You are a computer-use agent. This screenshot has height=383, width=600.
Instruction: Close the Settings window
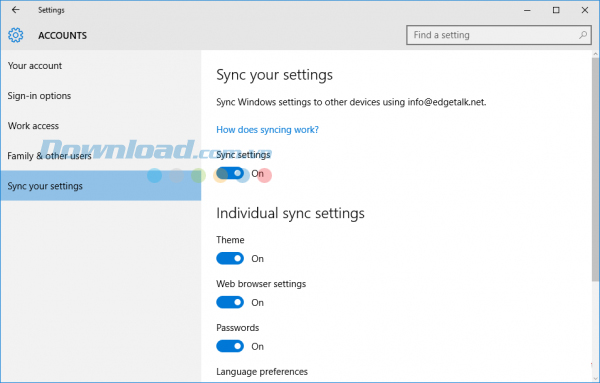(585, 10)
